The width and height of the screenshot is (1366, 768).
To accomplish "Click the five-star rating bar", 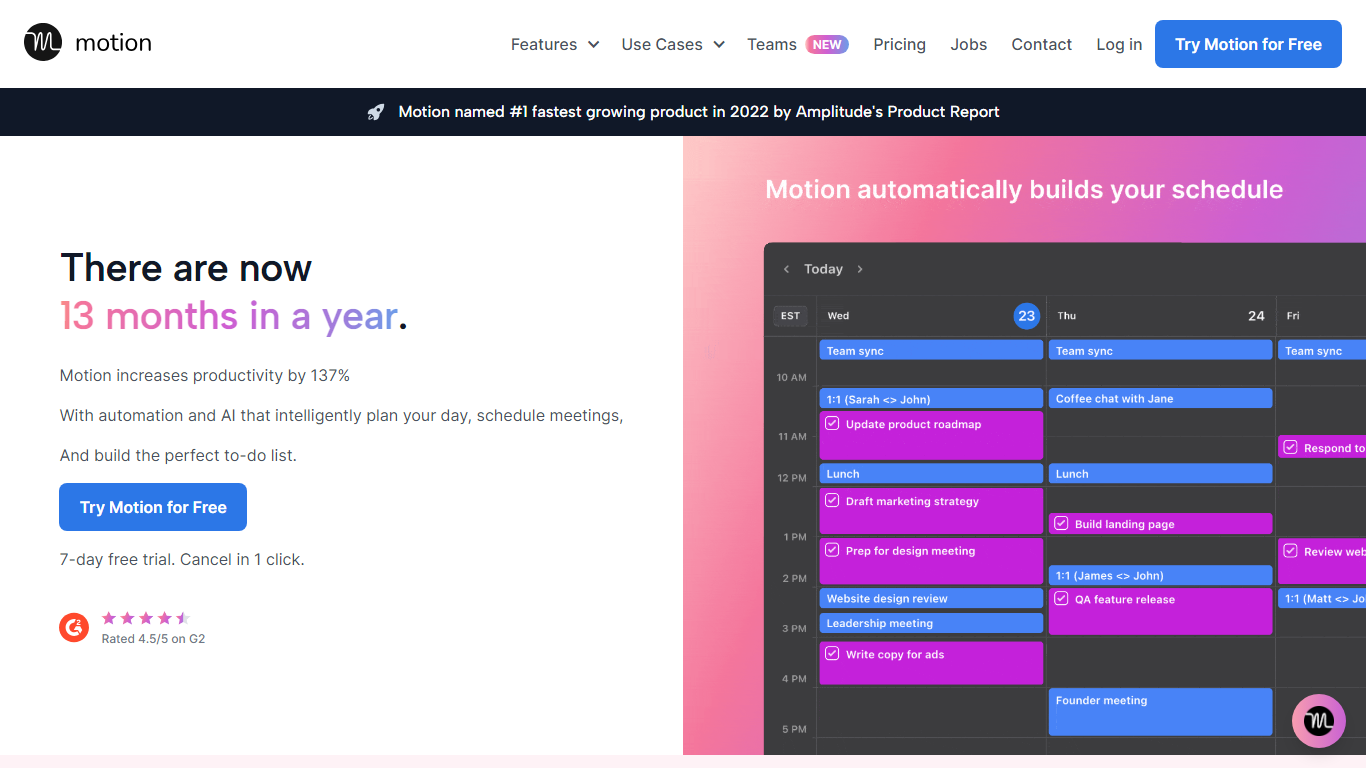I will click(x=145, y=618).
